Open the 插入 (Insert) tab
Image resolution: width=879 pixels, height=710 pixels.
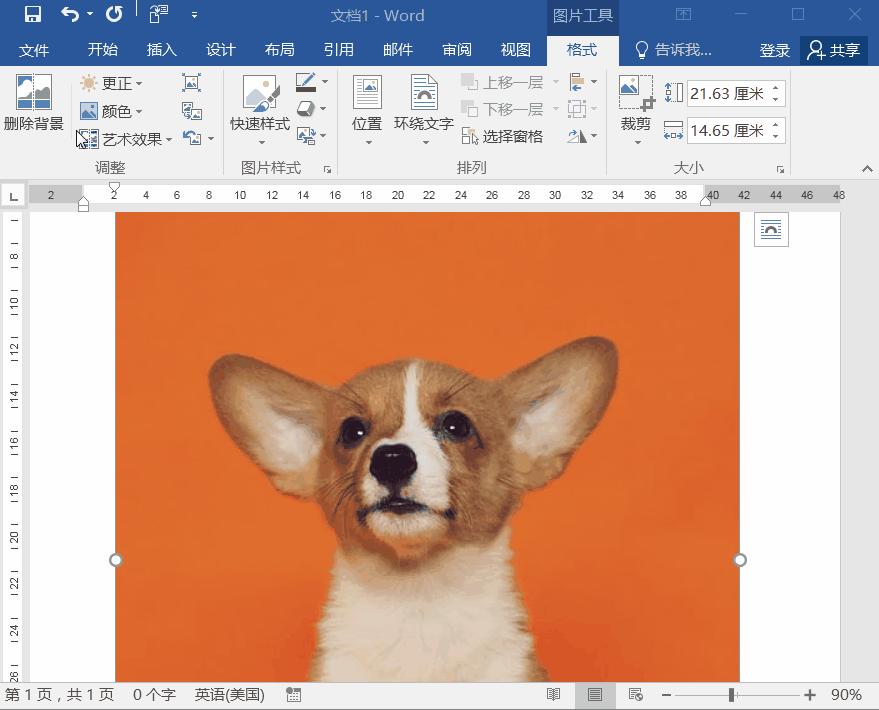pyautogui.click(x=161, y=50)
